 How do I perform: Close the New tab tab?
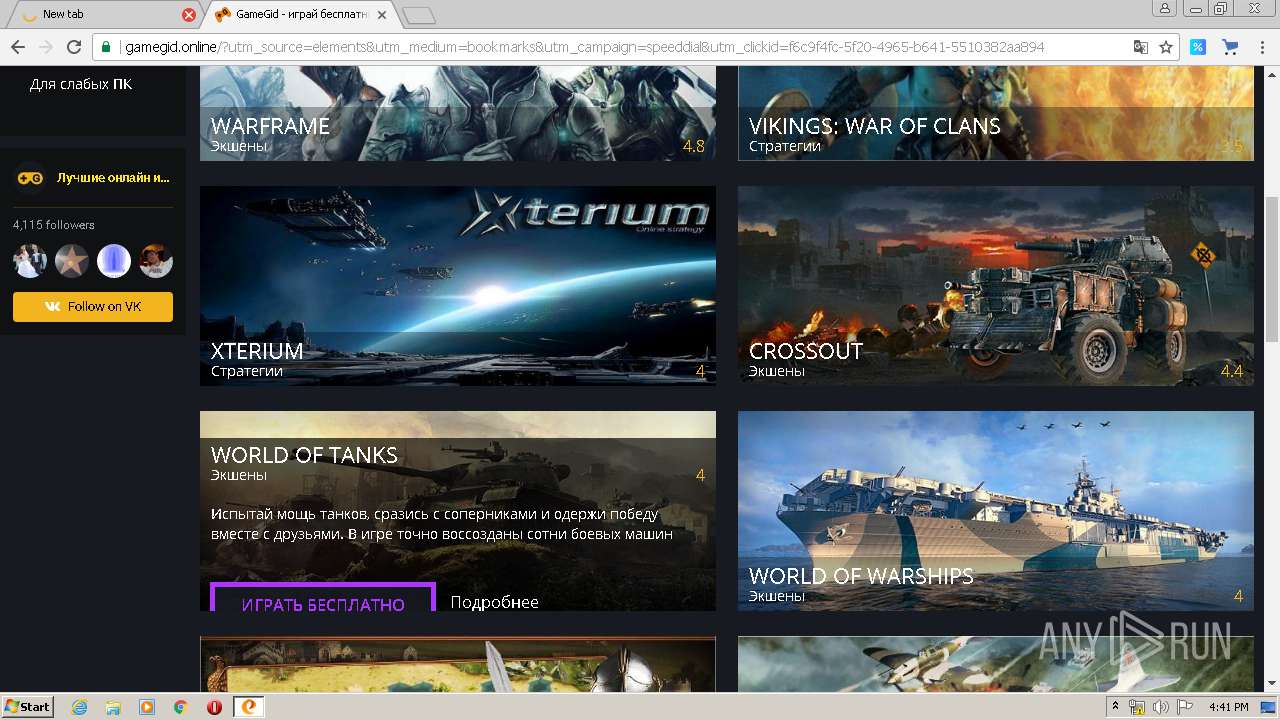[x=189, y=15]
